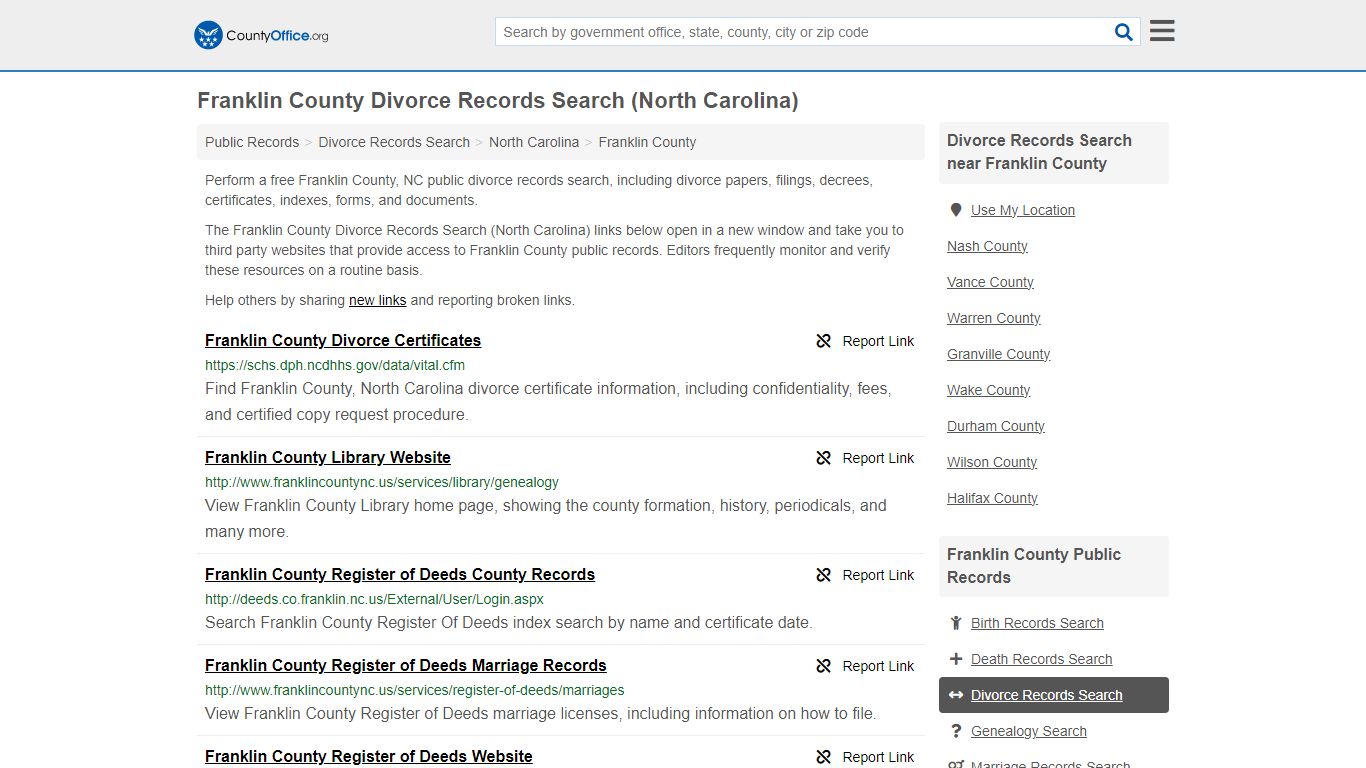Open Franklin County Register of Deeds Website result
This screenshot has width=1366, height=768.
[369, 756]
